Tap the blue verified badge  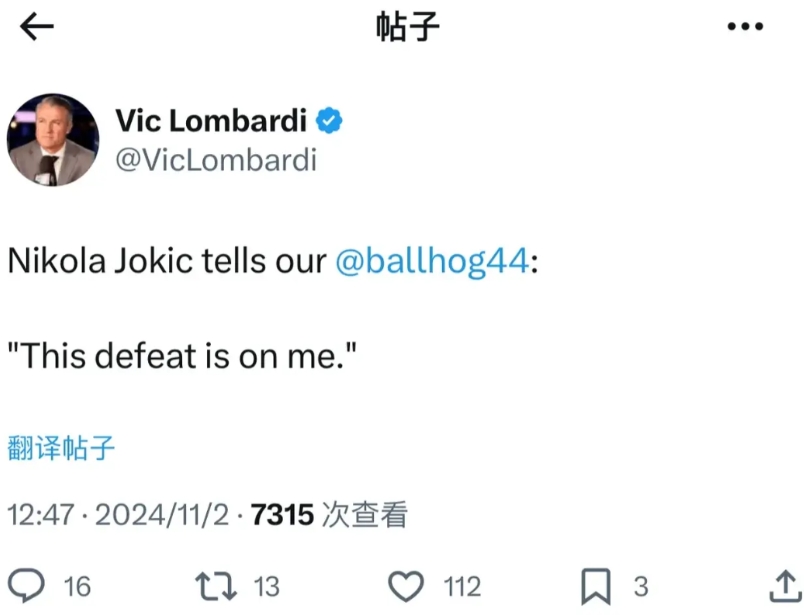[x=330, y=122]
